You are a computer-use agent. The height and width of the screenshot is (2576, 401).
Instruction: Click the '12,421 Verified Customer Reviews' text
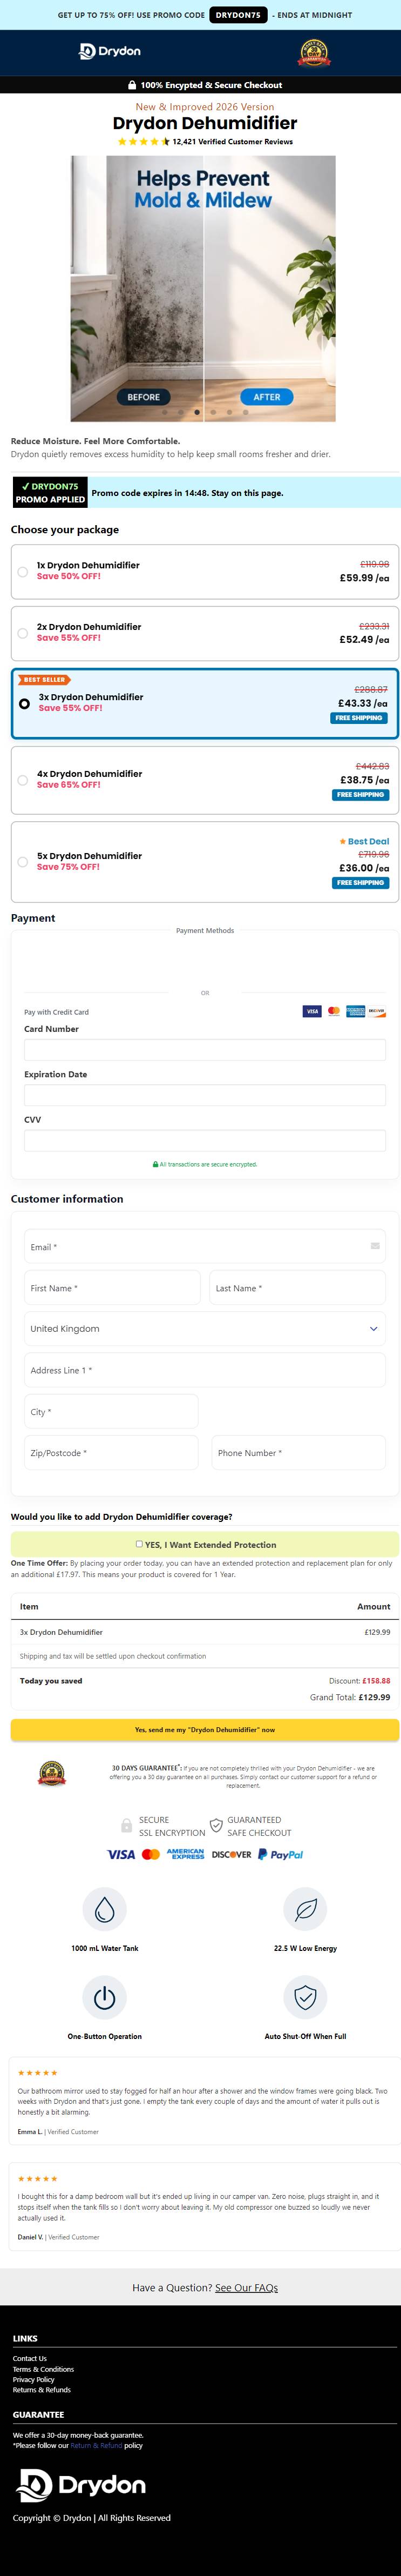233,142
